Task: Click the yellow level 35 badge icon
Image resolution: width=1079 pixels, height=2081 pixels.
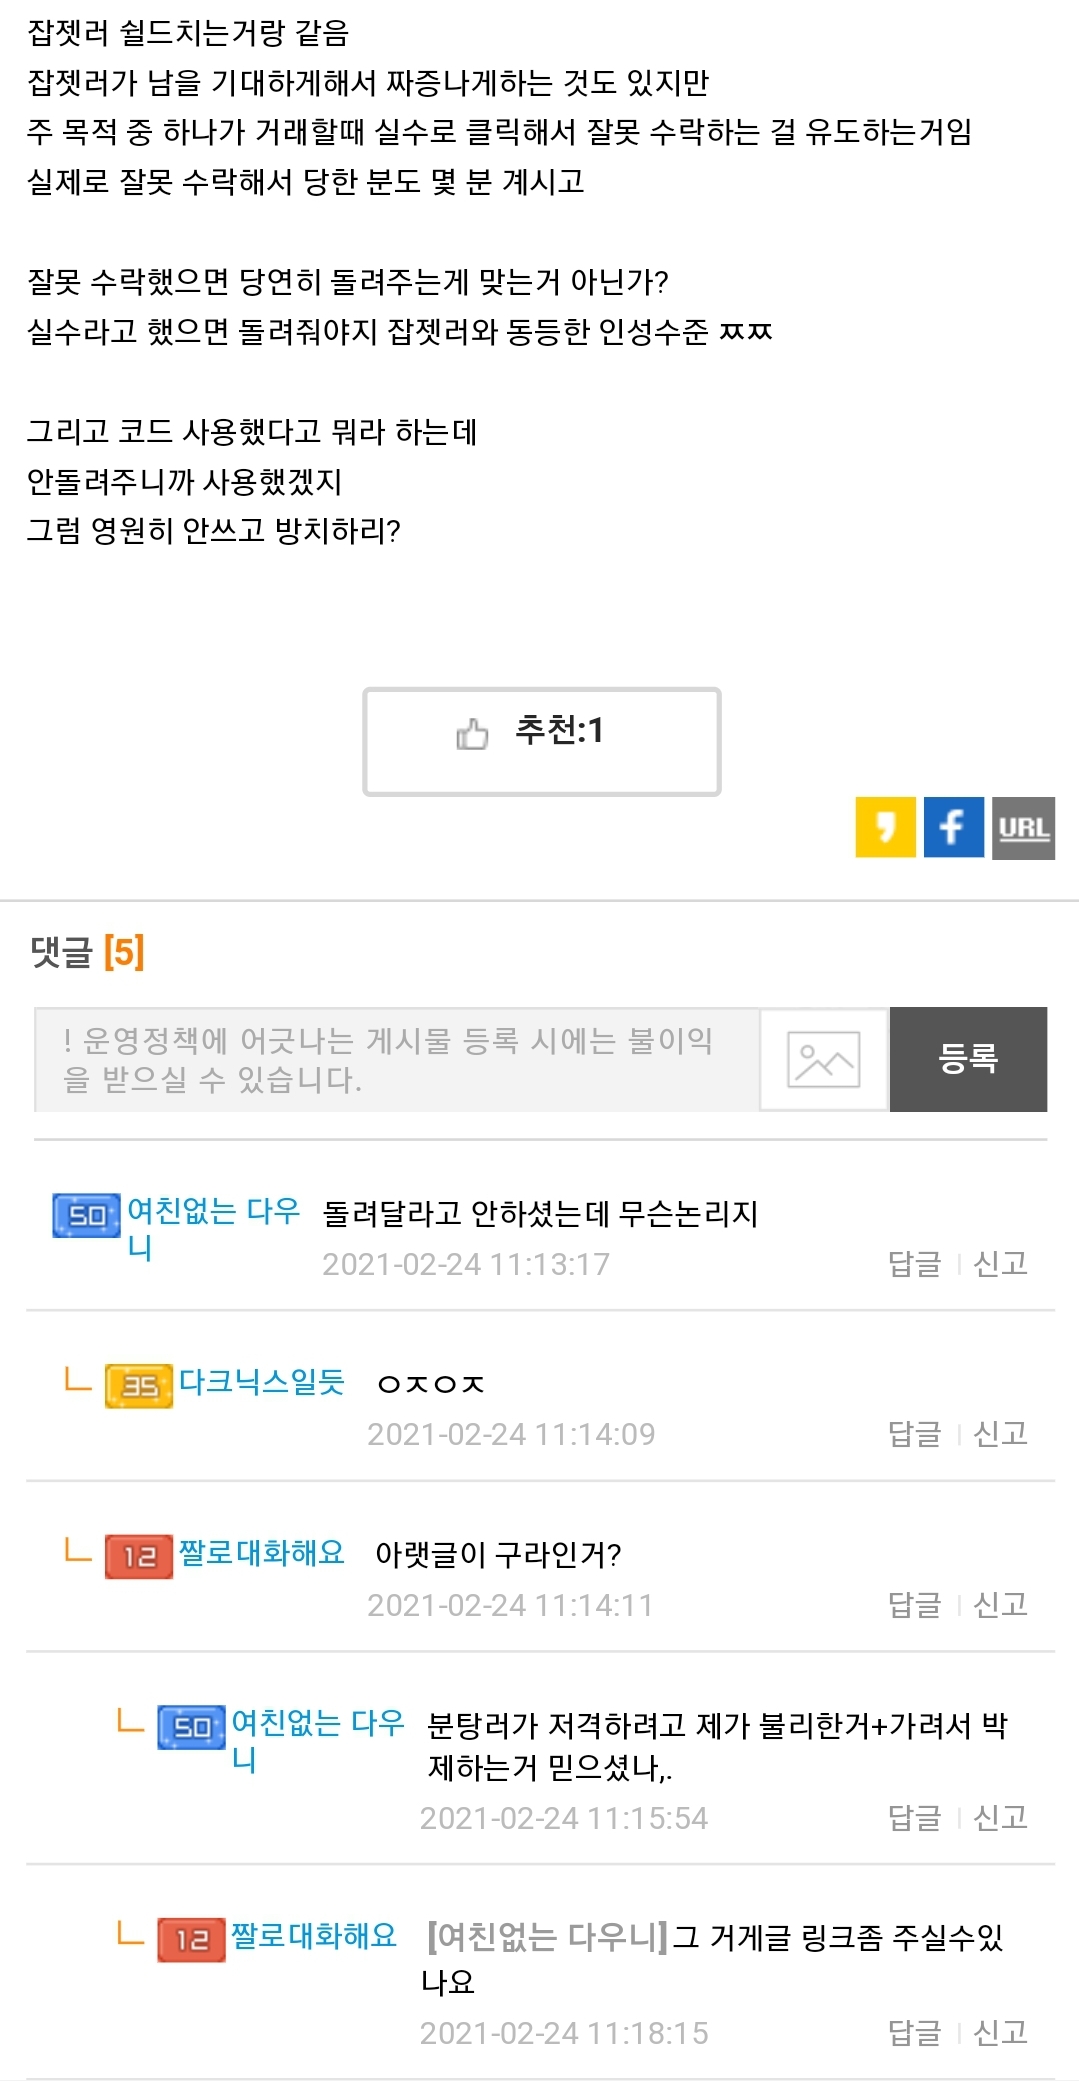Action: tap(138, 1385)
